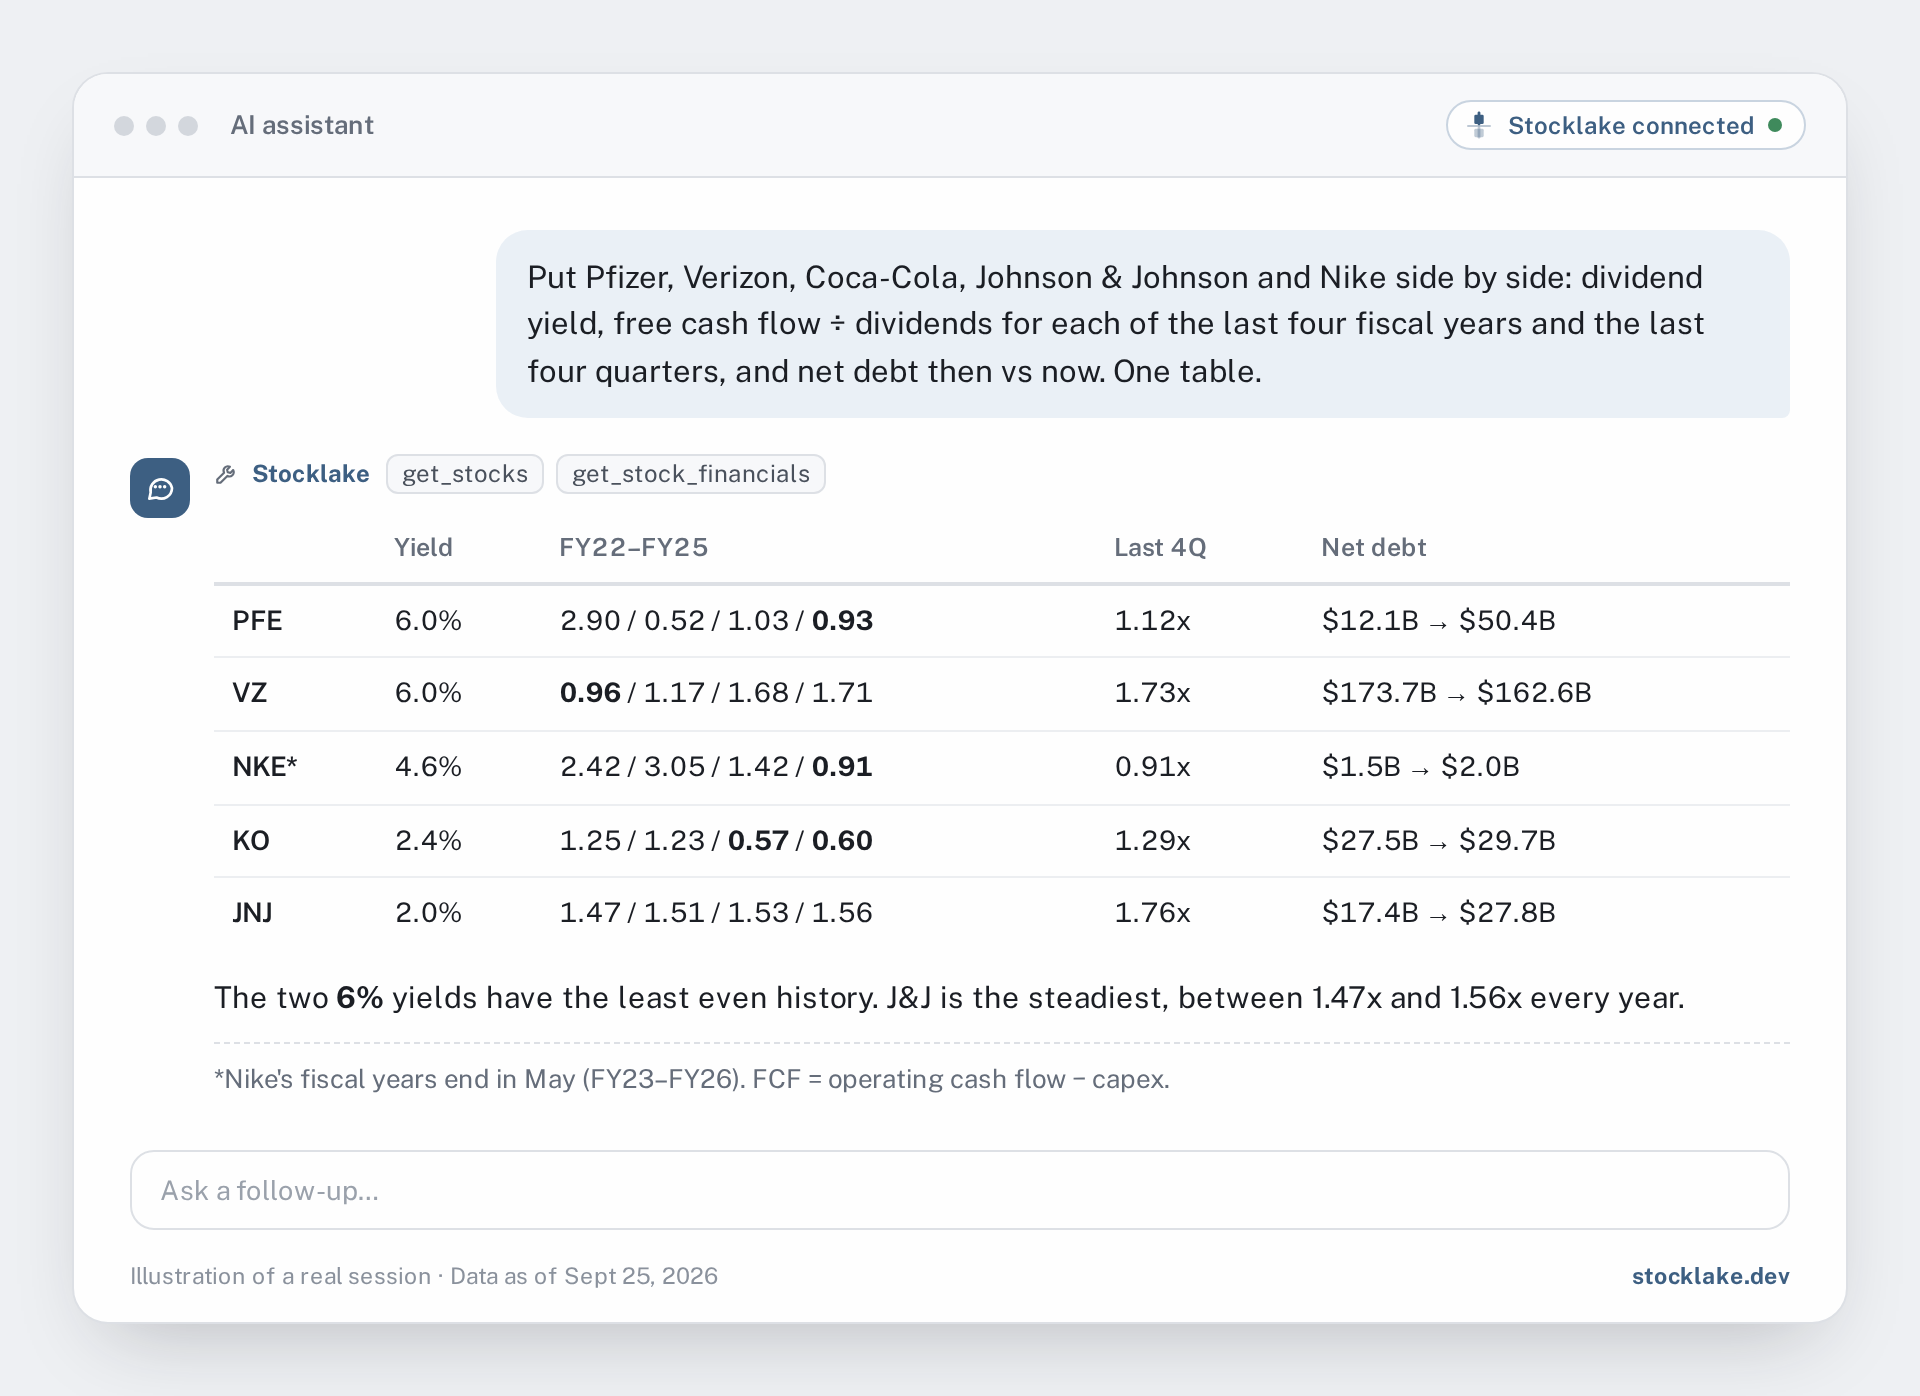Click the 4.6% yield value

coord(428,767)
